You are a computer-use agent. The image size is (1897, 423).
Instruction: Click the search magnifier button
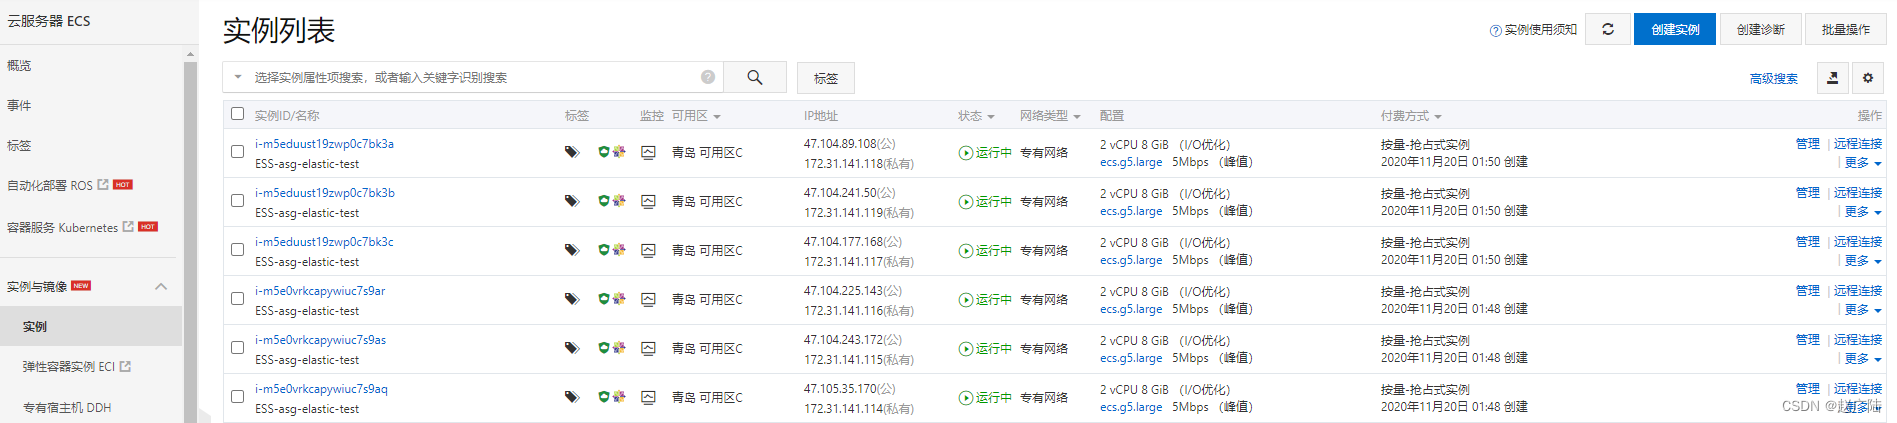point(755,77)
